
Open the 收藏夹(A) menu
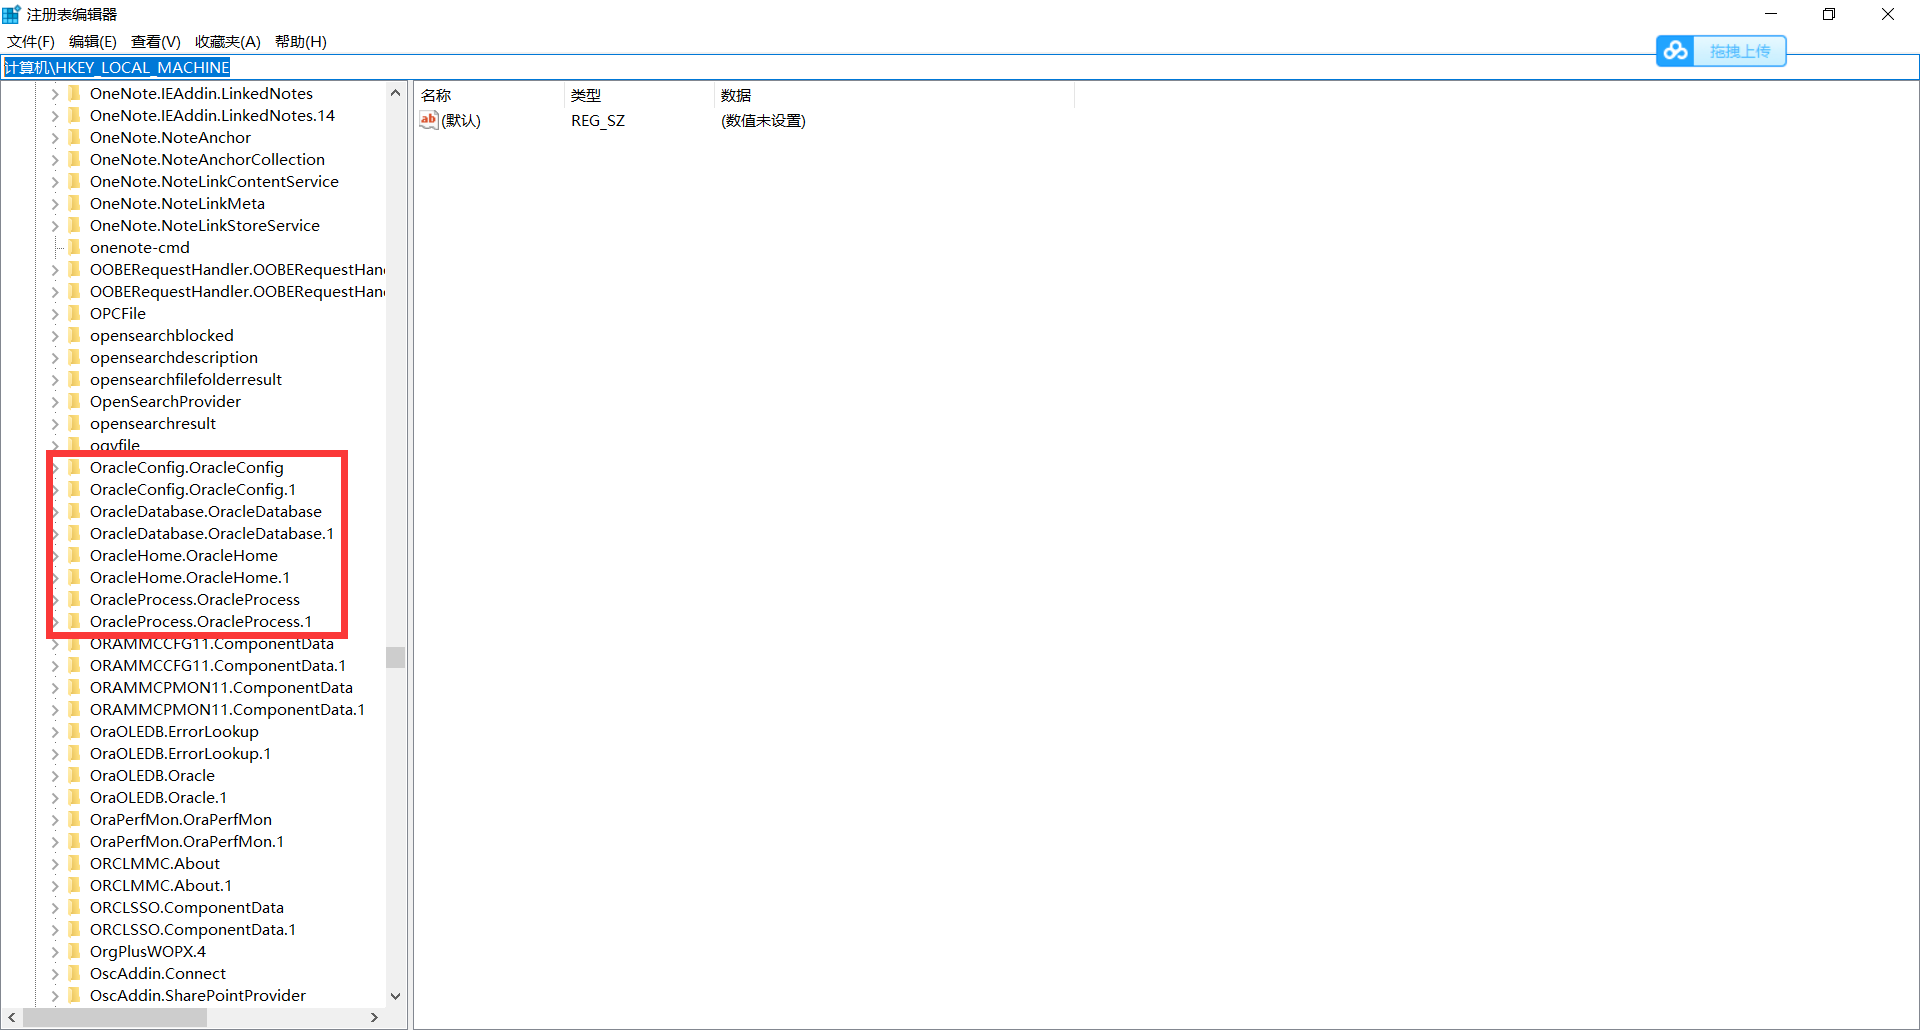pos(228,41)
